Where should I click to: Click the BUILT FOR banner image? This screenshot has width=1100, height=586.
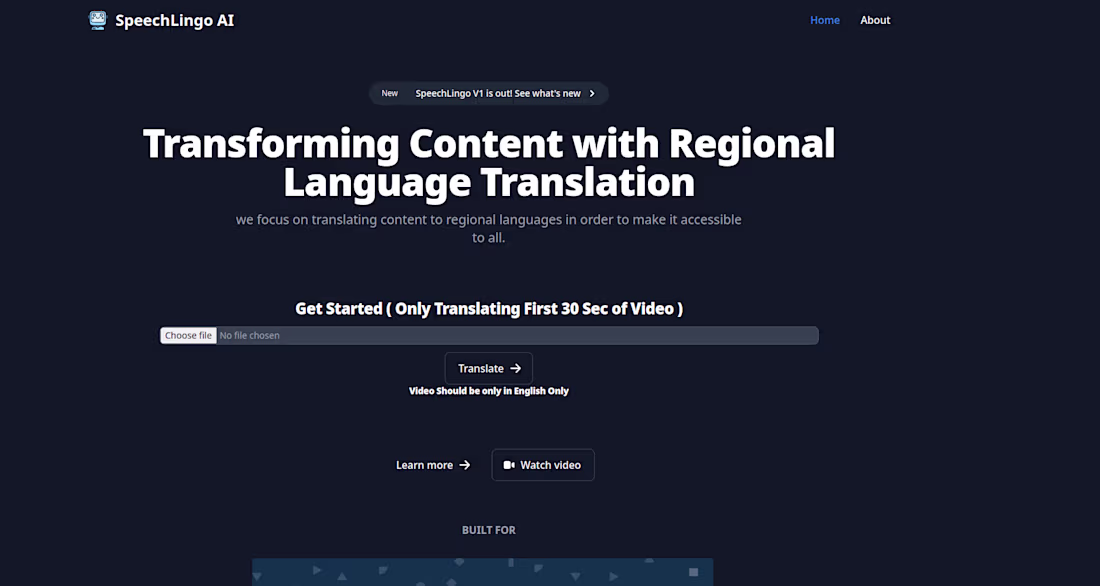(x=482, y=572)
